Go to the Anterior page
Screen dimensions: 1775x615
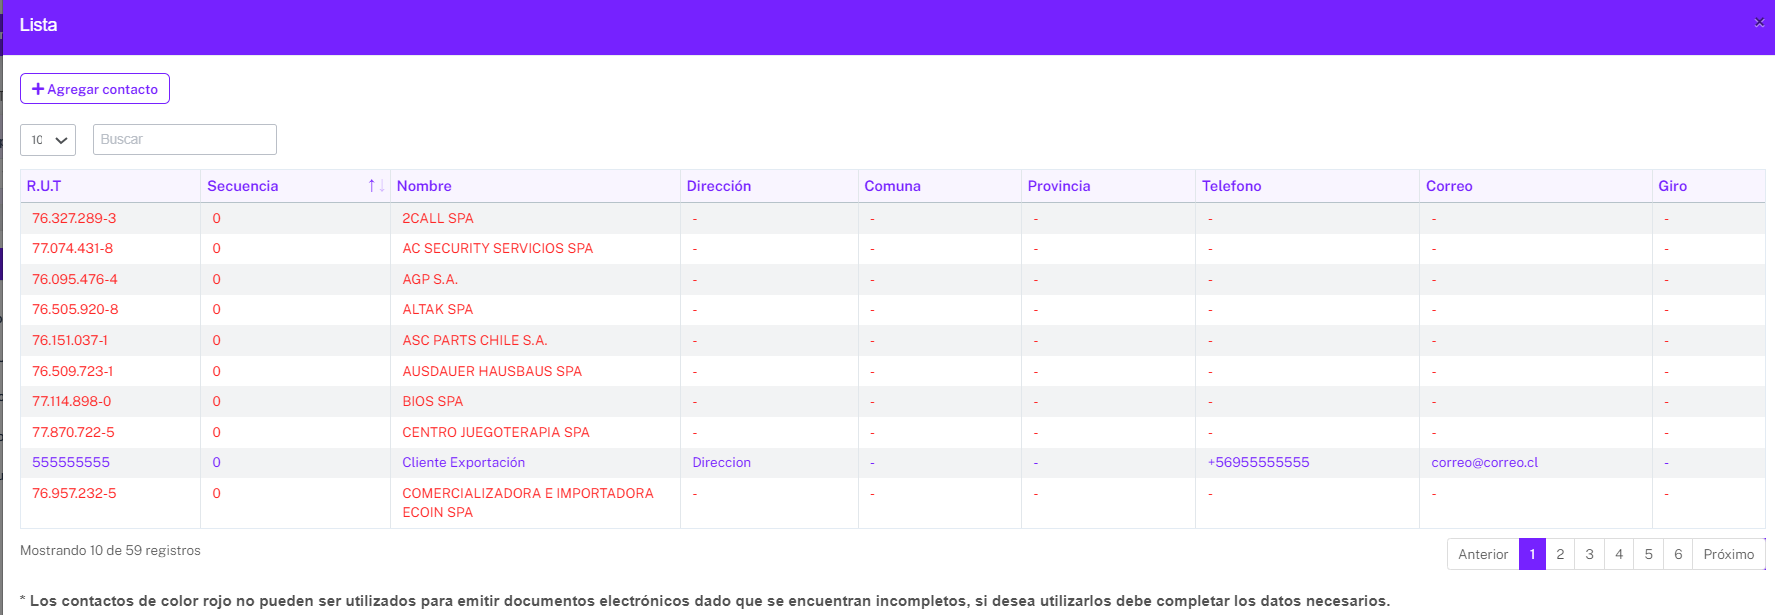pyautogui.click(x=1483, y=554)
